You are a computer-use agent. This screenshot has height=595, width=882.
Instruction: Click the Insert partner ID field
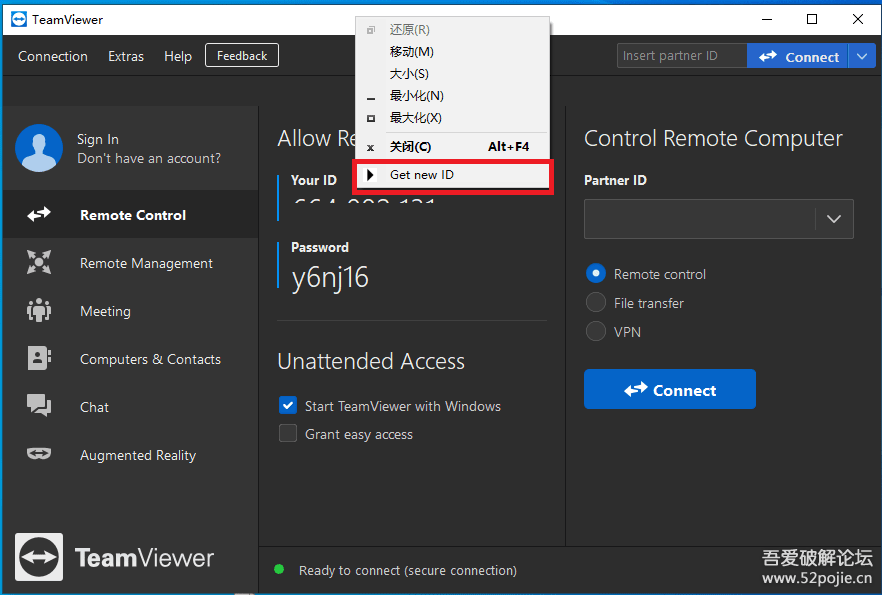point(681,56)
